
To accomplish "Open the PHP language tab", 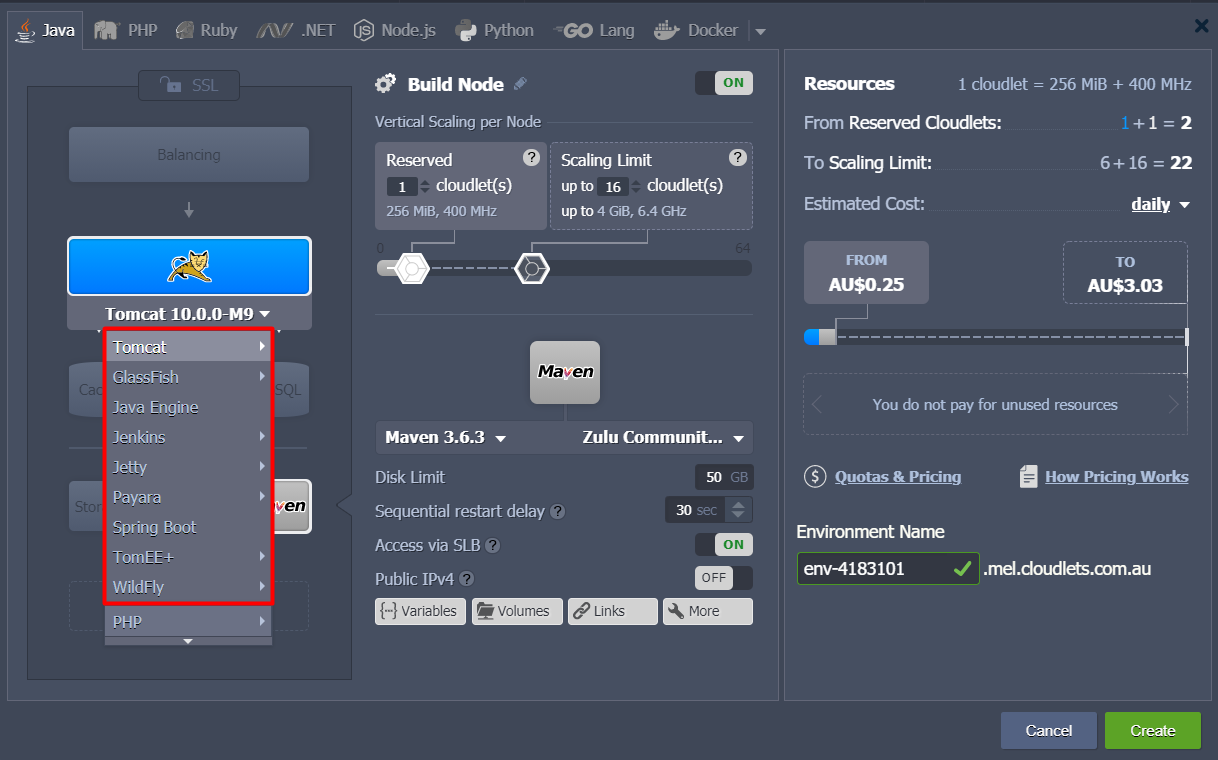I will click(x=126, y=30).
